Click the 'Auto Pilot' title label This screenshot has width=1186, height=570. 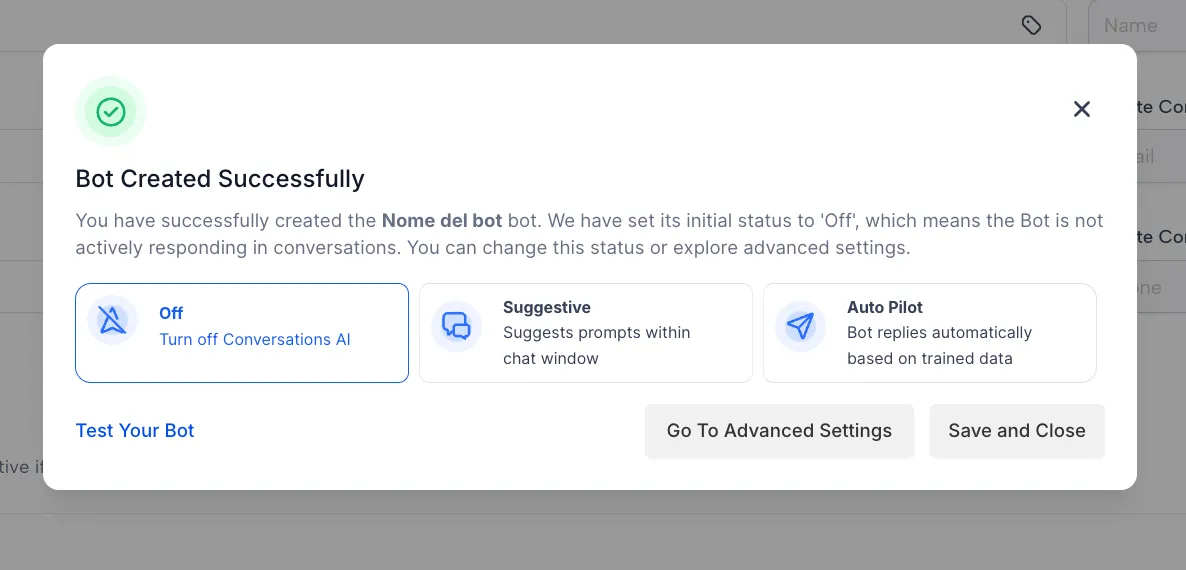coord(885,307)
